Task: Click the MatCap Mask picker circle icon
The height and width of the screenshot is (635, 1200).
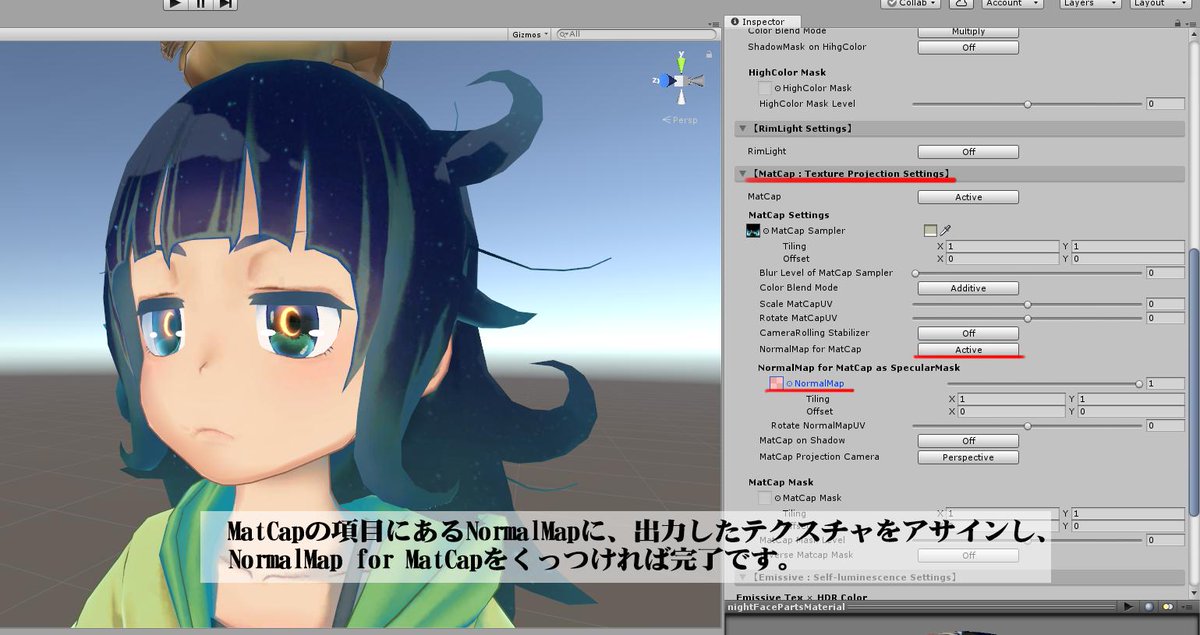Action: click(x=778, y=498)
